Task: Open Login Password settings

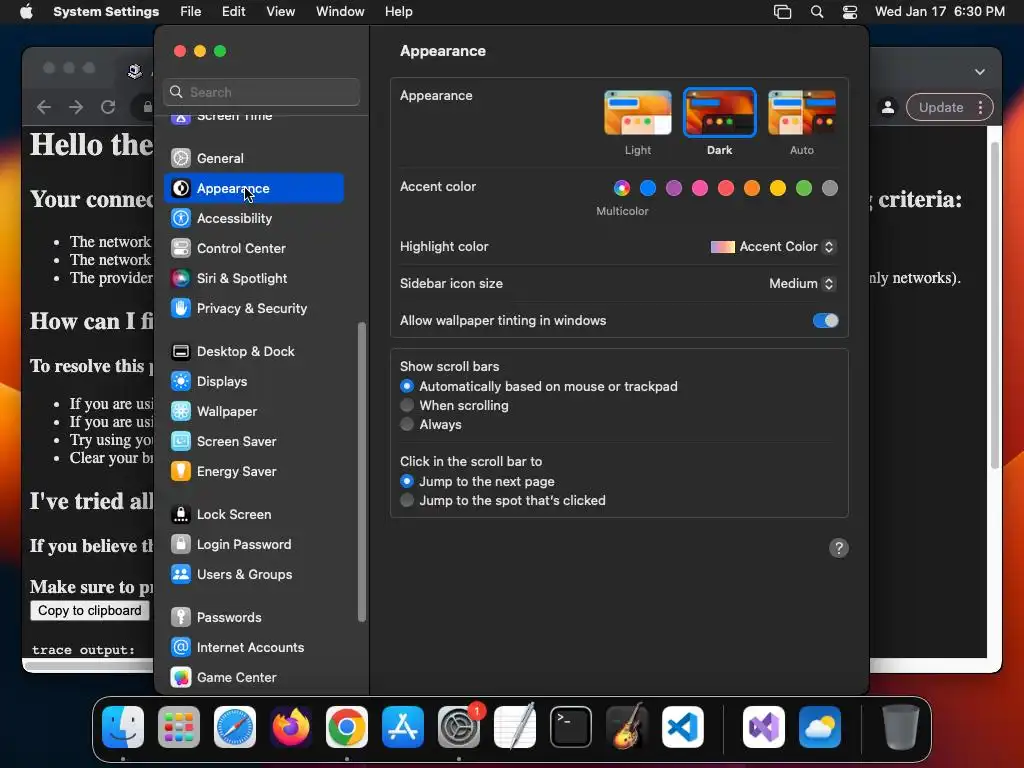Action: 253,545
